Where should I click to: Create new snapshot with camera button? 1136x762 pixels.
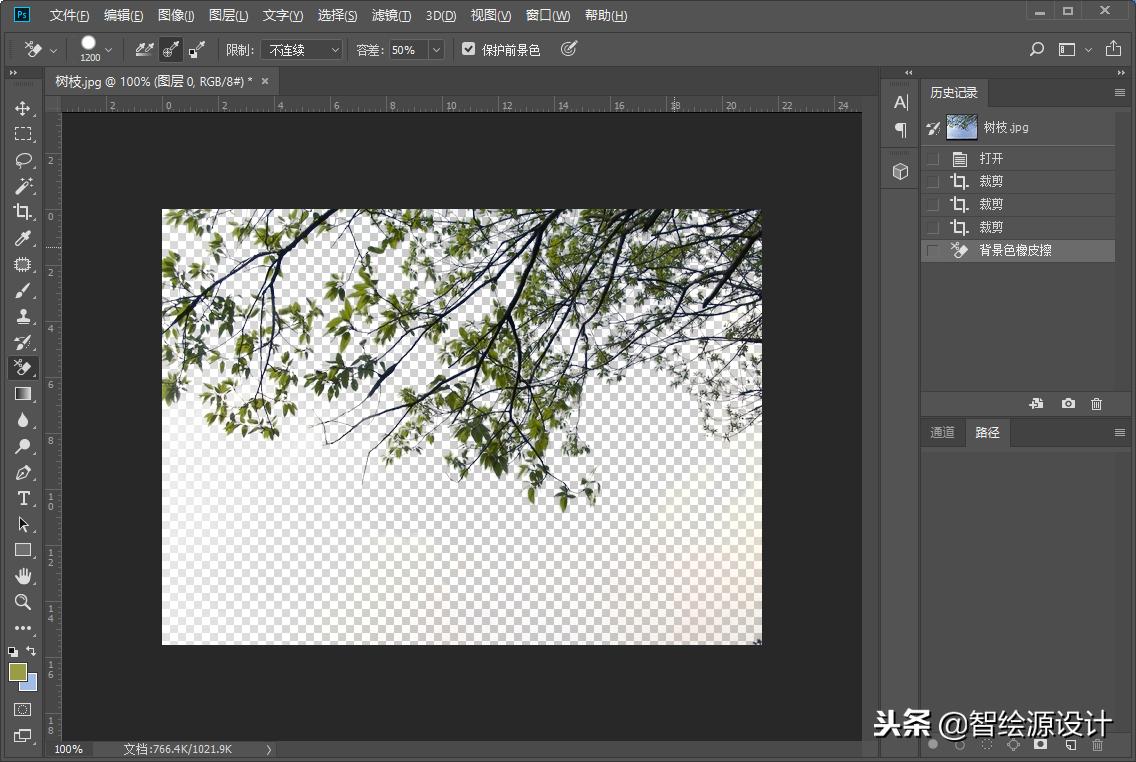[x=1067, y=403]
